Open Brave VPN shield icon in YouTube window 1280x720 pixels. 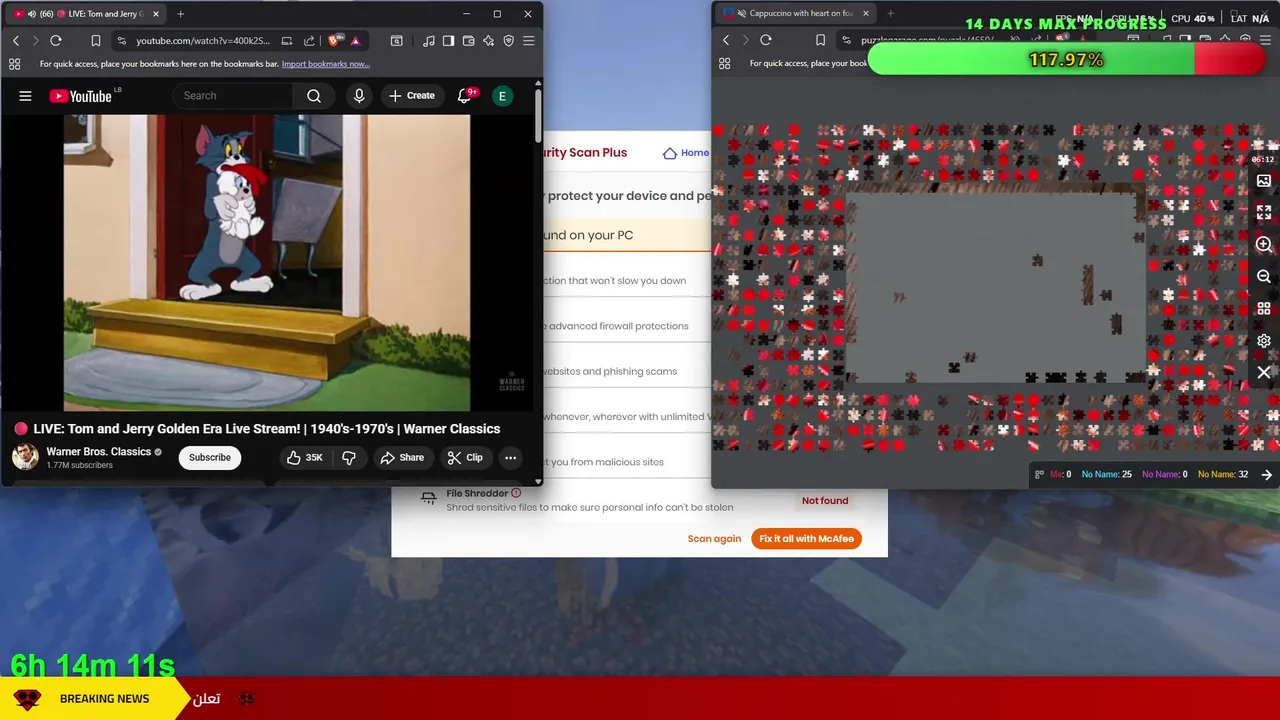coord(509,41)
